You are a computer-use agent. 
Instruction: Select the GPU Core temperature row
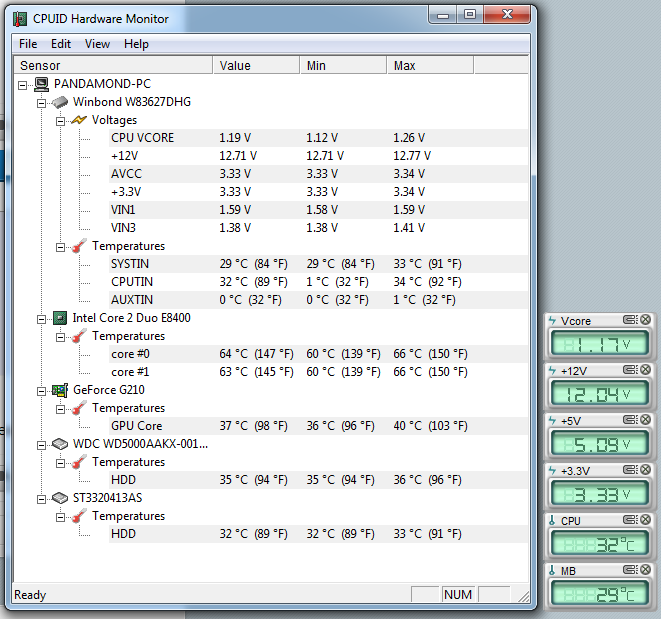(x=318, y=426)
